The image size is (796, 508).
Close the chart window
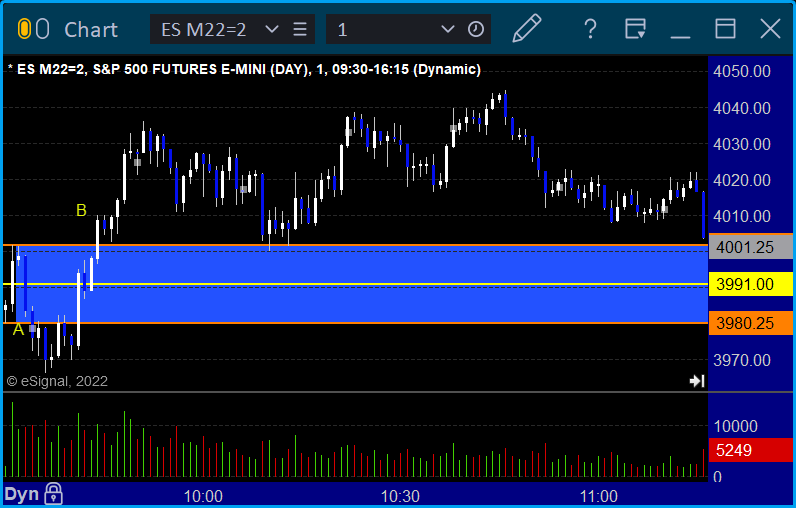[x=770, y=29]
